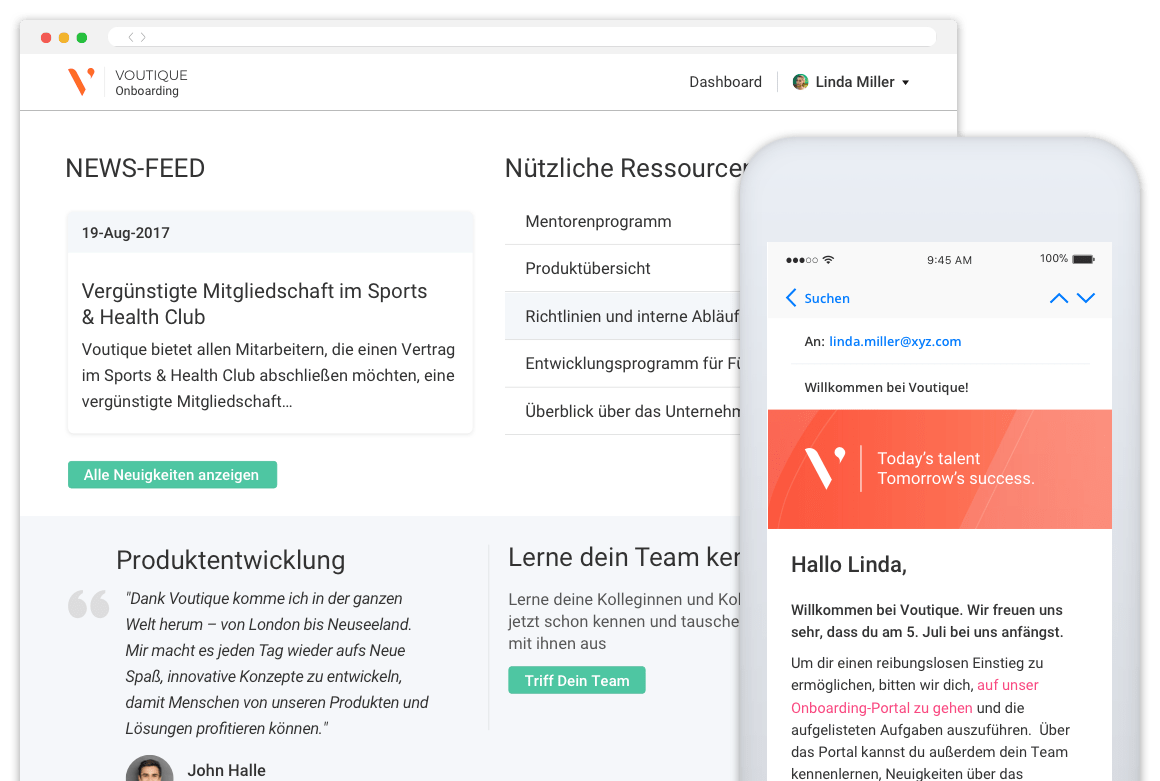1160x781 pixels.
Task: Tap the phone signal strength dots
Action: pyautogui.click(x=802, y=260)
